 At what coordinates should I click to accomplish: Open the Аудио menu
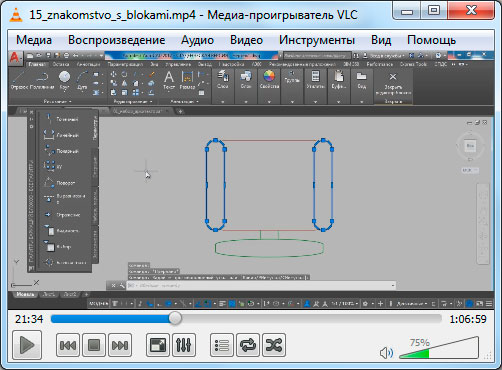click(x=197, y=40)
